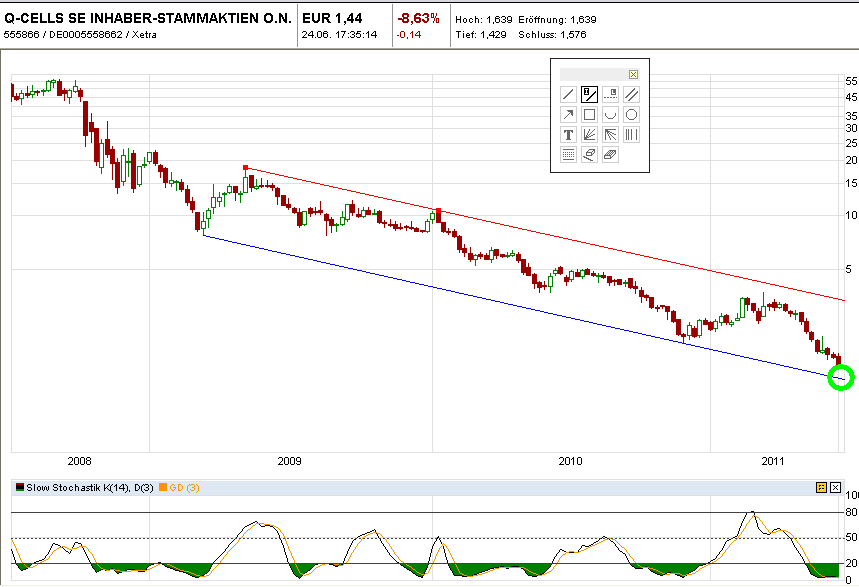The width and height of the screenshot is (859, 587).
Task: Pick the vertical lines tool
Action: pyautogui.click(x=631, y=135)
